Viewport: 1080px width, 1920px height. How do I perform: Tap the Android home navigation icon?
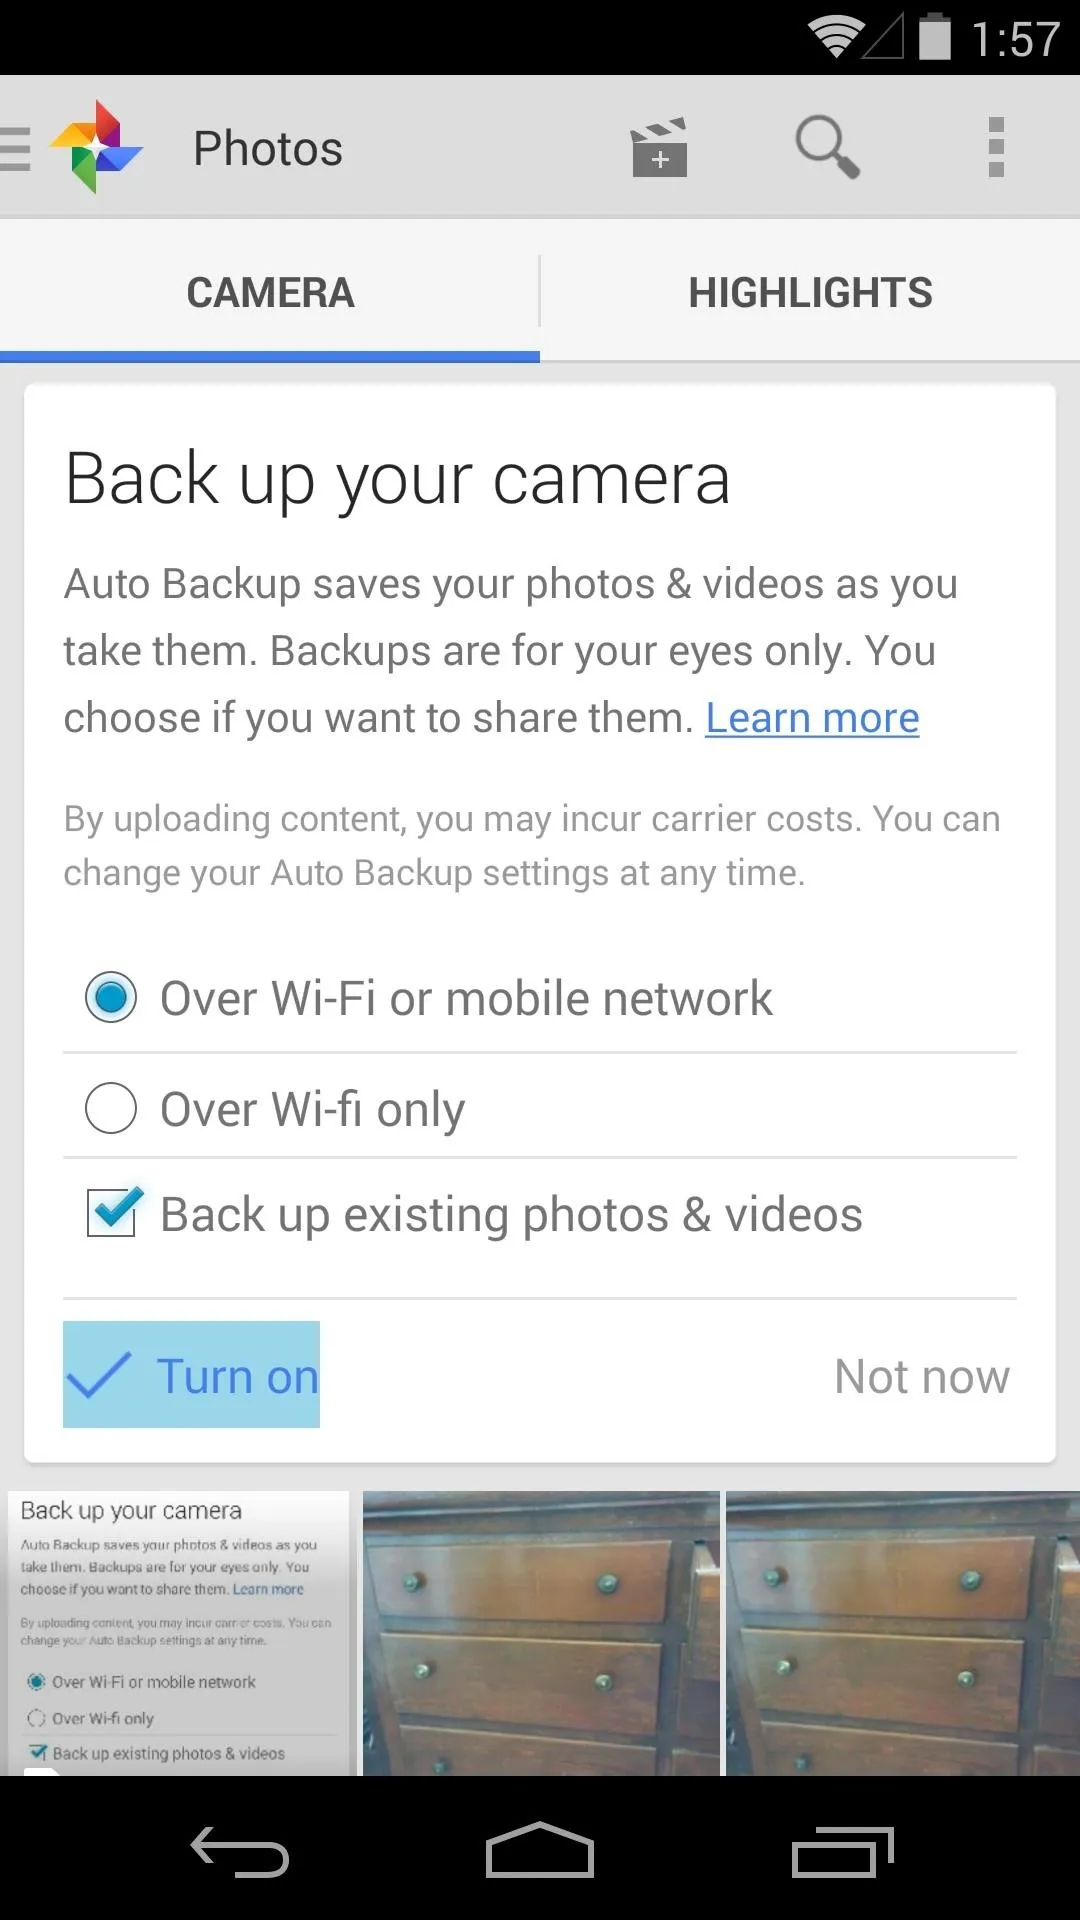pos(540,1850)
